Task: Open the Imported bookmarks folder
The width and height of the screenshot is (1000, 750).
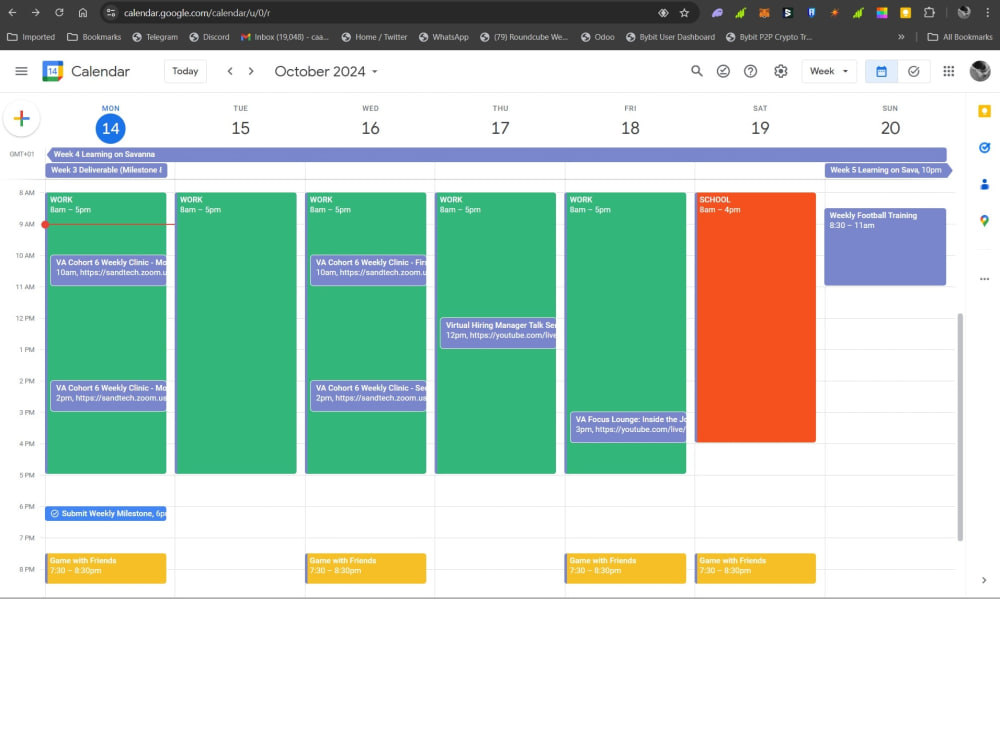Action: click(x=31, y=37)
